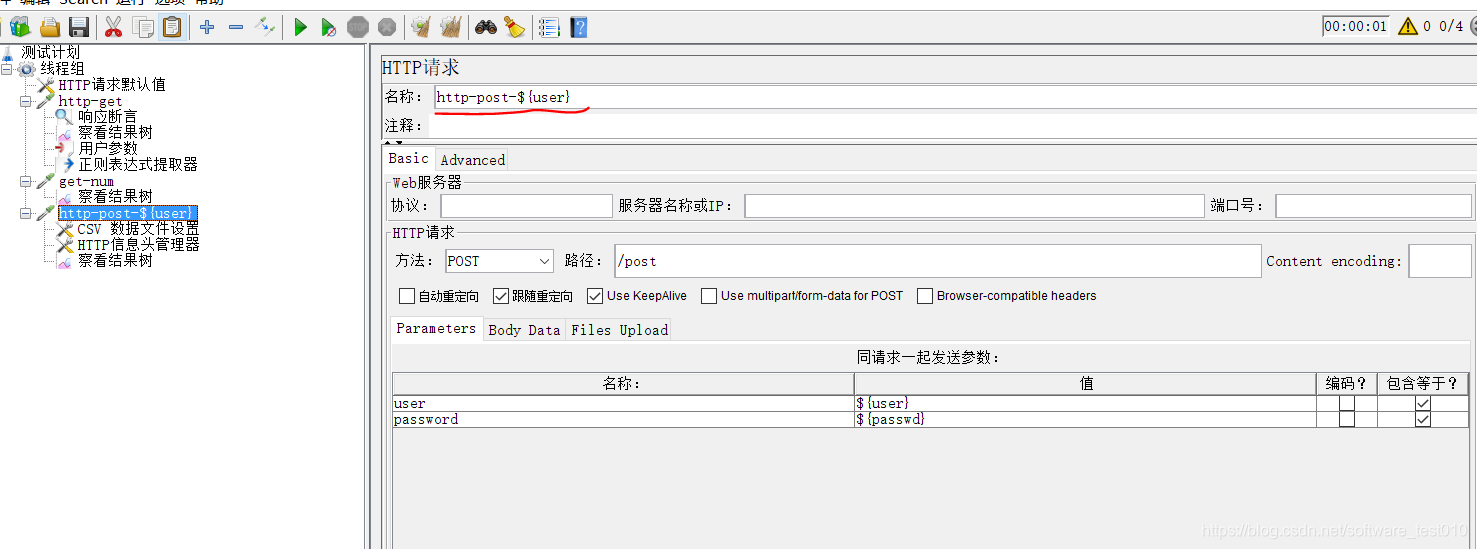Click the Open file folder icon
1477x549 pixels.
50,27
